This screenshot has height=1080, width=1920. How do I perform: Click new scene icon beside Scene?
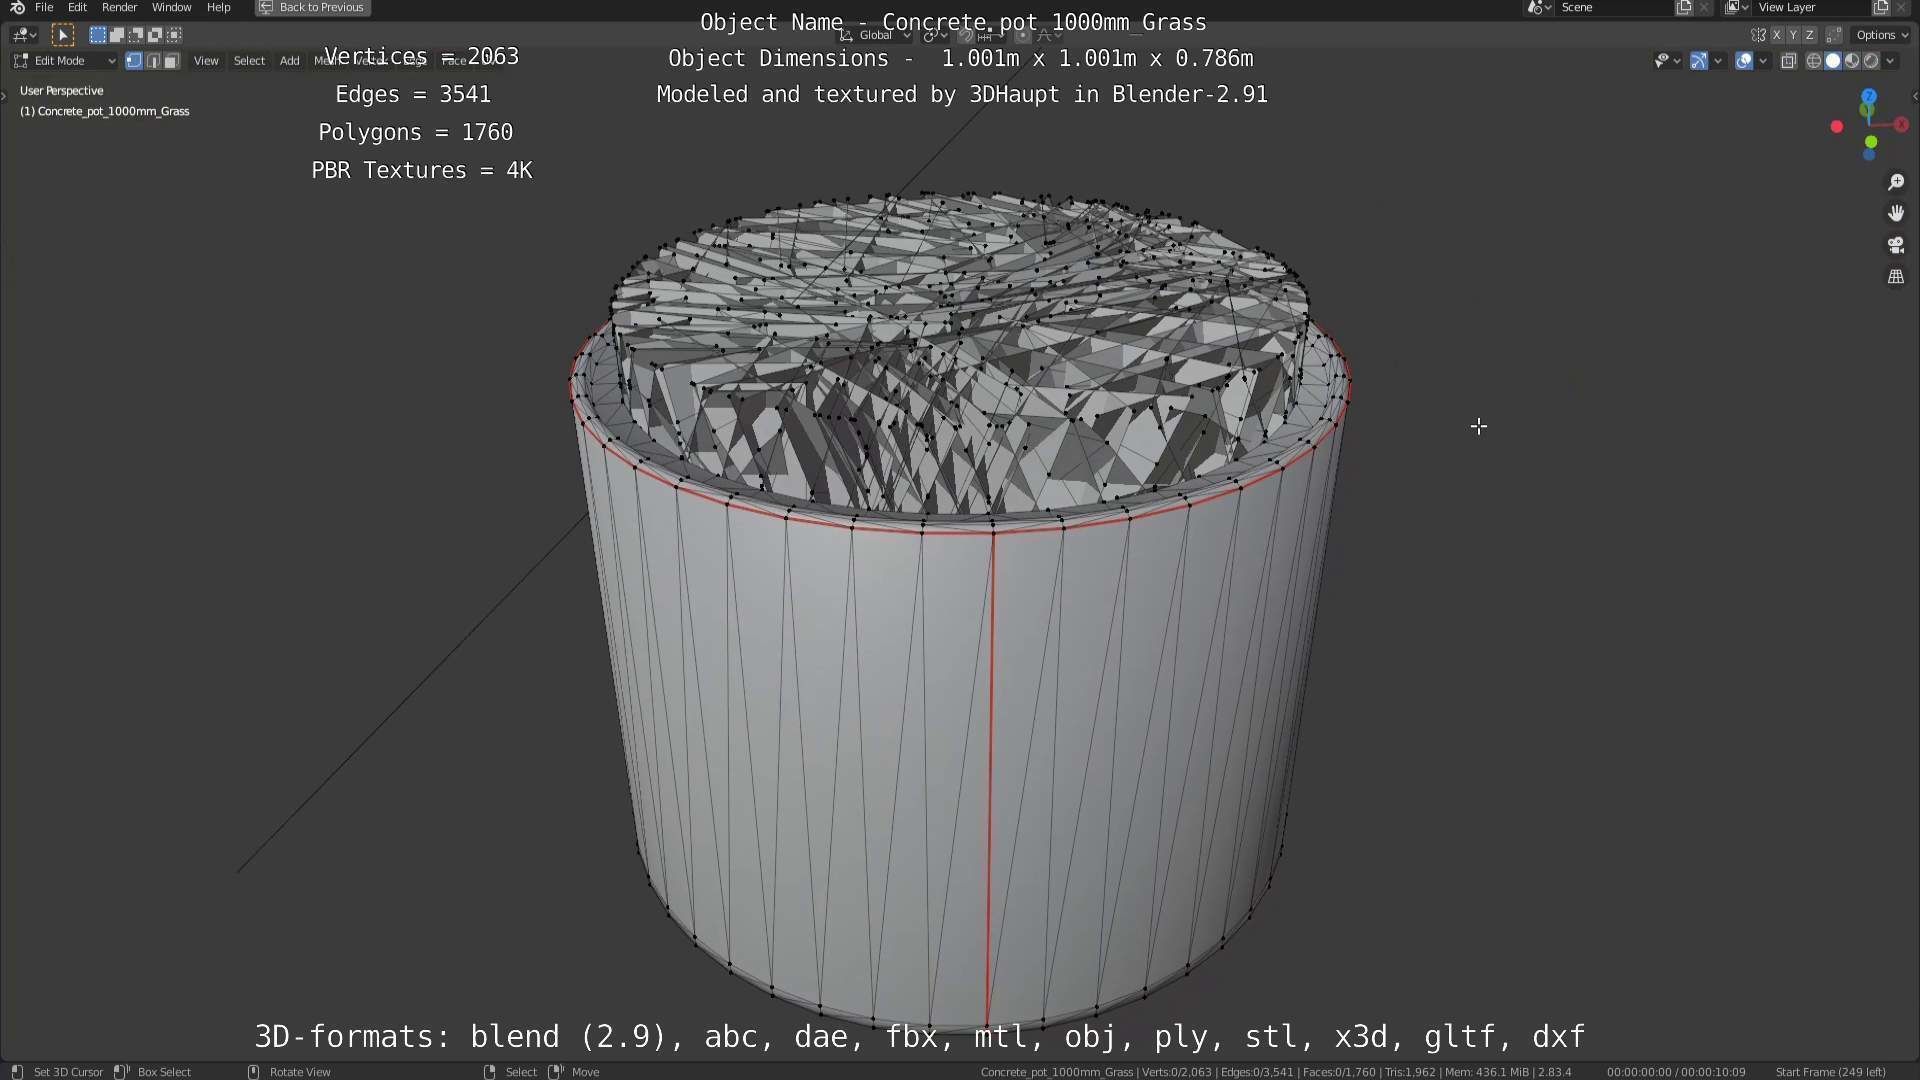click(1684, 7)
